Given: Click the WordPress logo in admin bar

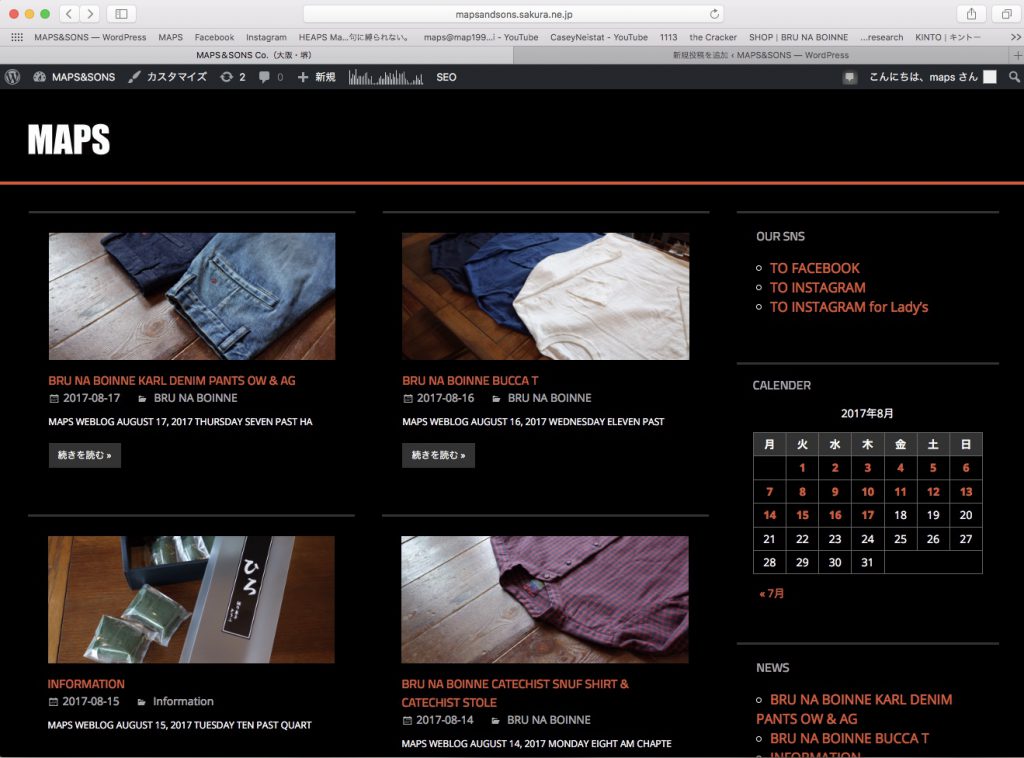Looking at the screenshot, I should pos(12,77).
